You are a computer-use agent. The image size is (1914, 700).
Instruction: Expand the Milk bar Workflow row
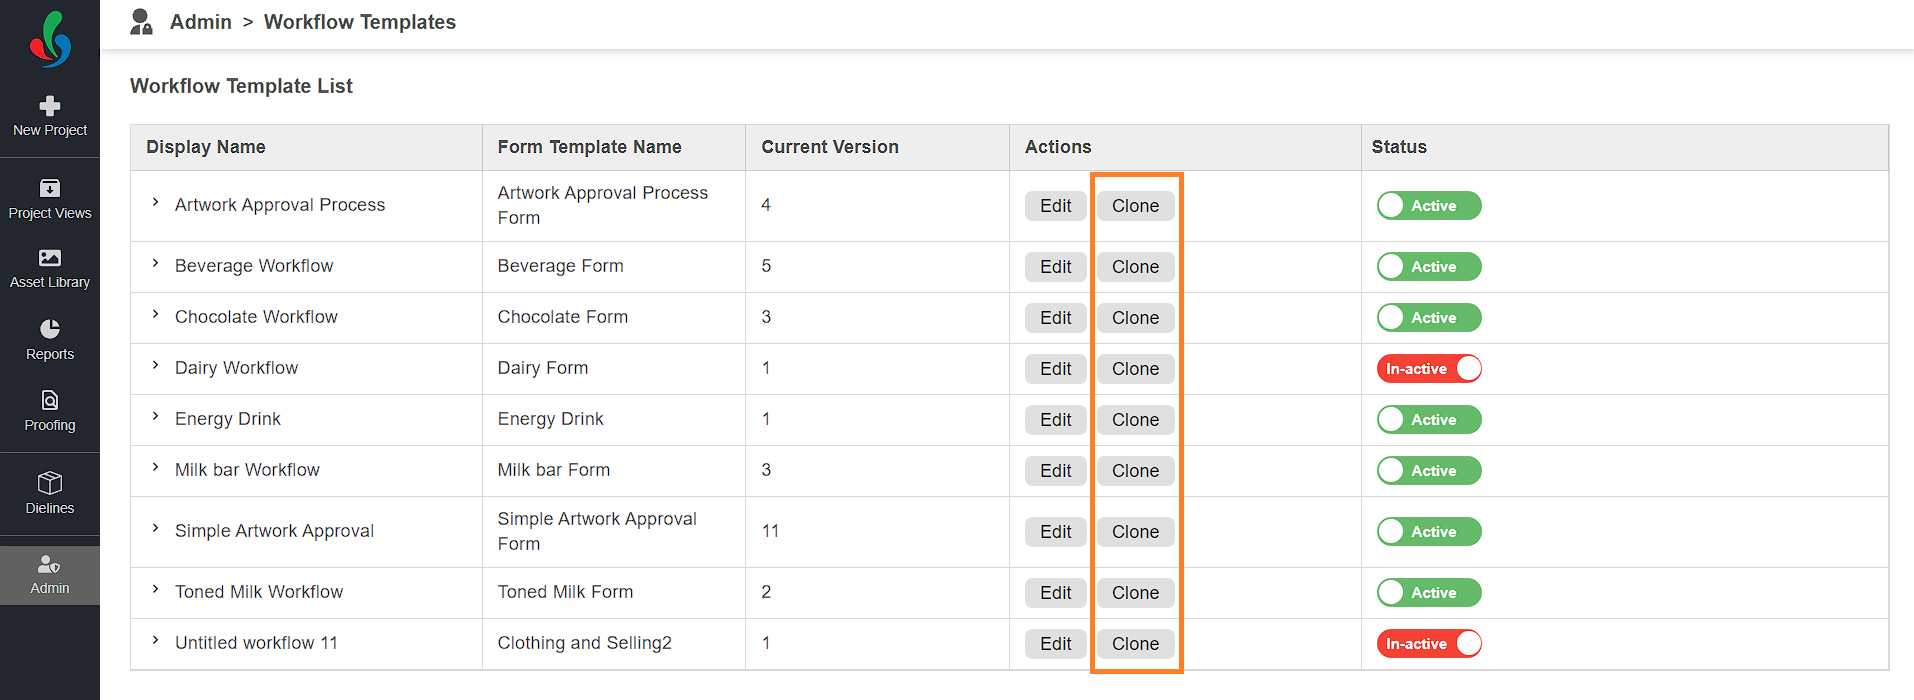(x=155, y=468)
